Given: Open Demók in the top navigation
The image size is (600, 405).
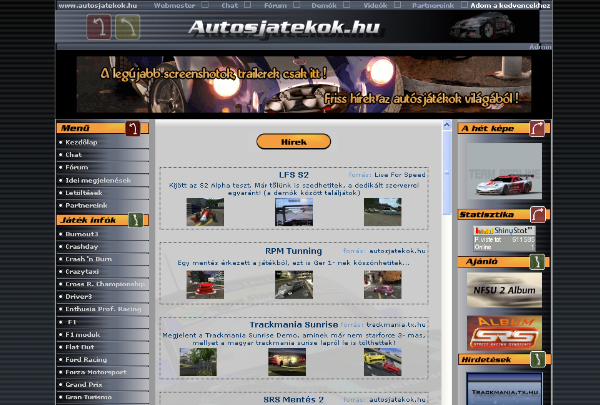Looking at the screenshot, I should click(x=324, y=5).
